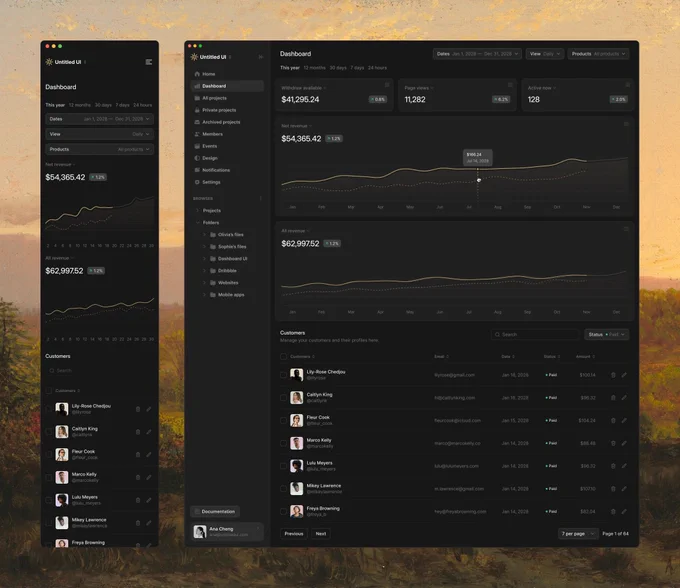Image resolution: width=680 pixels, height=588 pixels.
Task: Open All revenue chart options icon
Action: coord(626,229)
